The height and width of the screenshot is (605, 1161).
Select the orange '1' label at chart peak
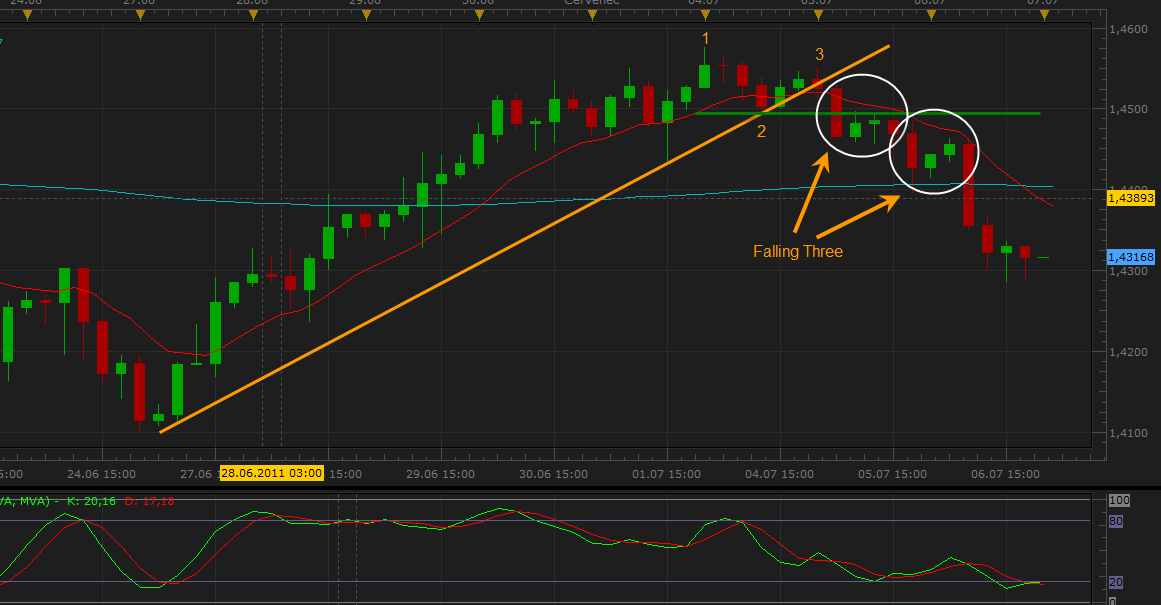pos(705,39)
